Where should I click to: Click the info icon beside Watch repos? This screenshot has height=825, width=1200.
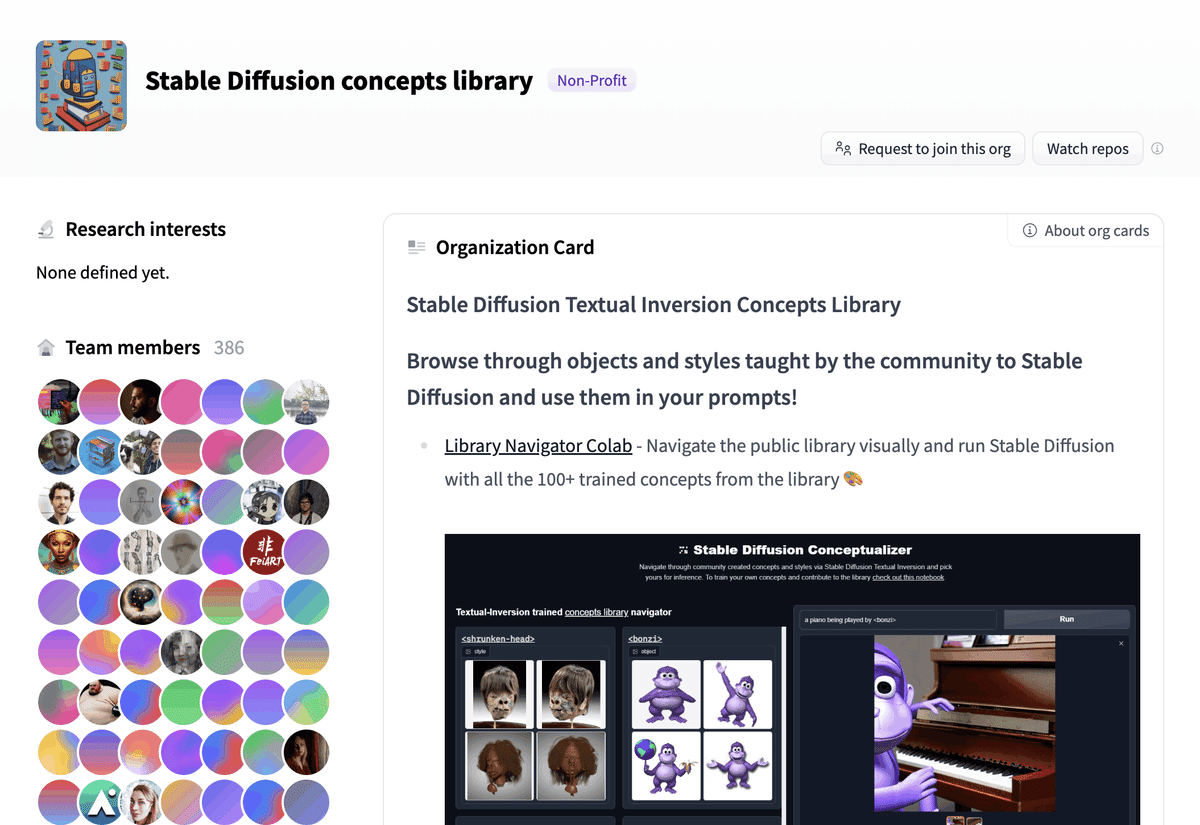(x=1157, y=148)
